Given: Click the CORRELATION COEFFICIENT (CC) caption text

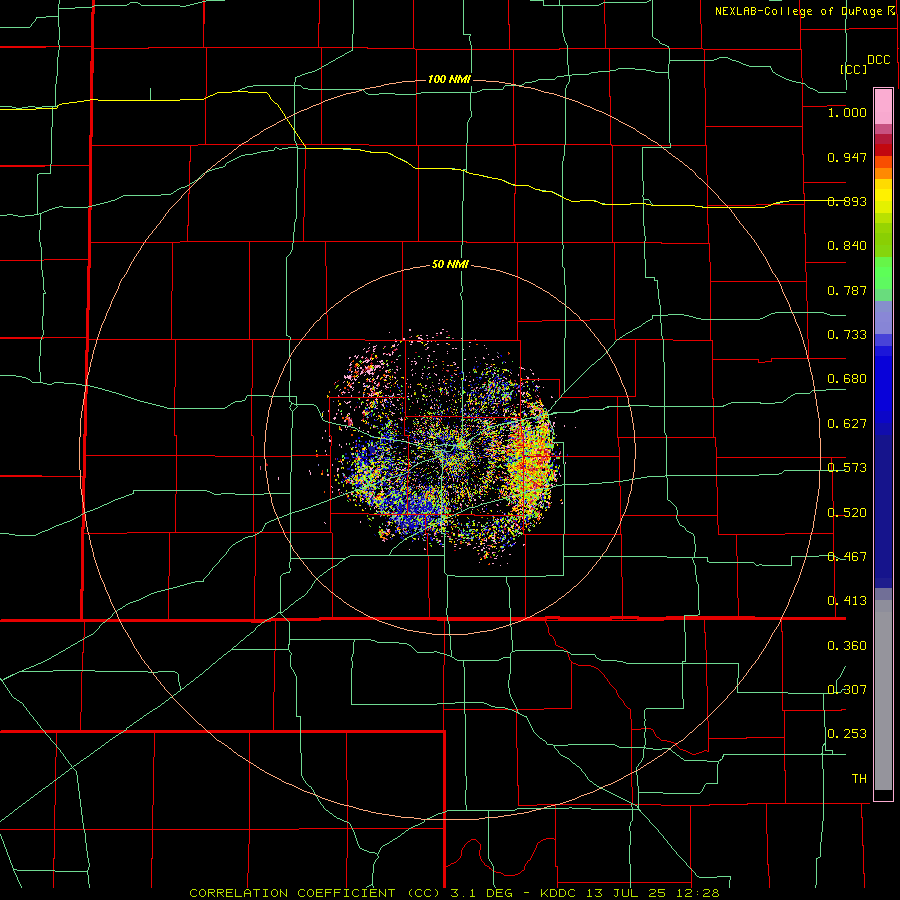Looking at the screenshot, I should click(317, 893).
